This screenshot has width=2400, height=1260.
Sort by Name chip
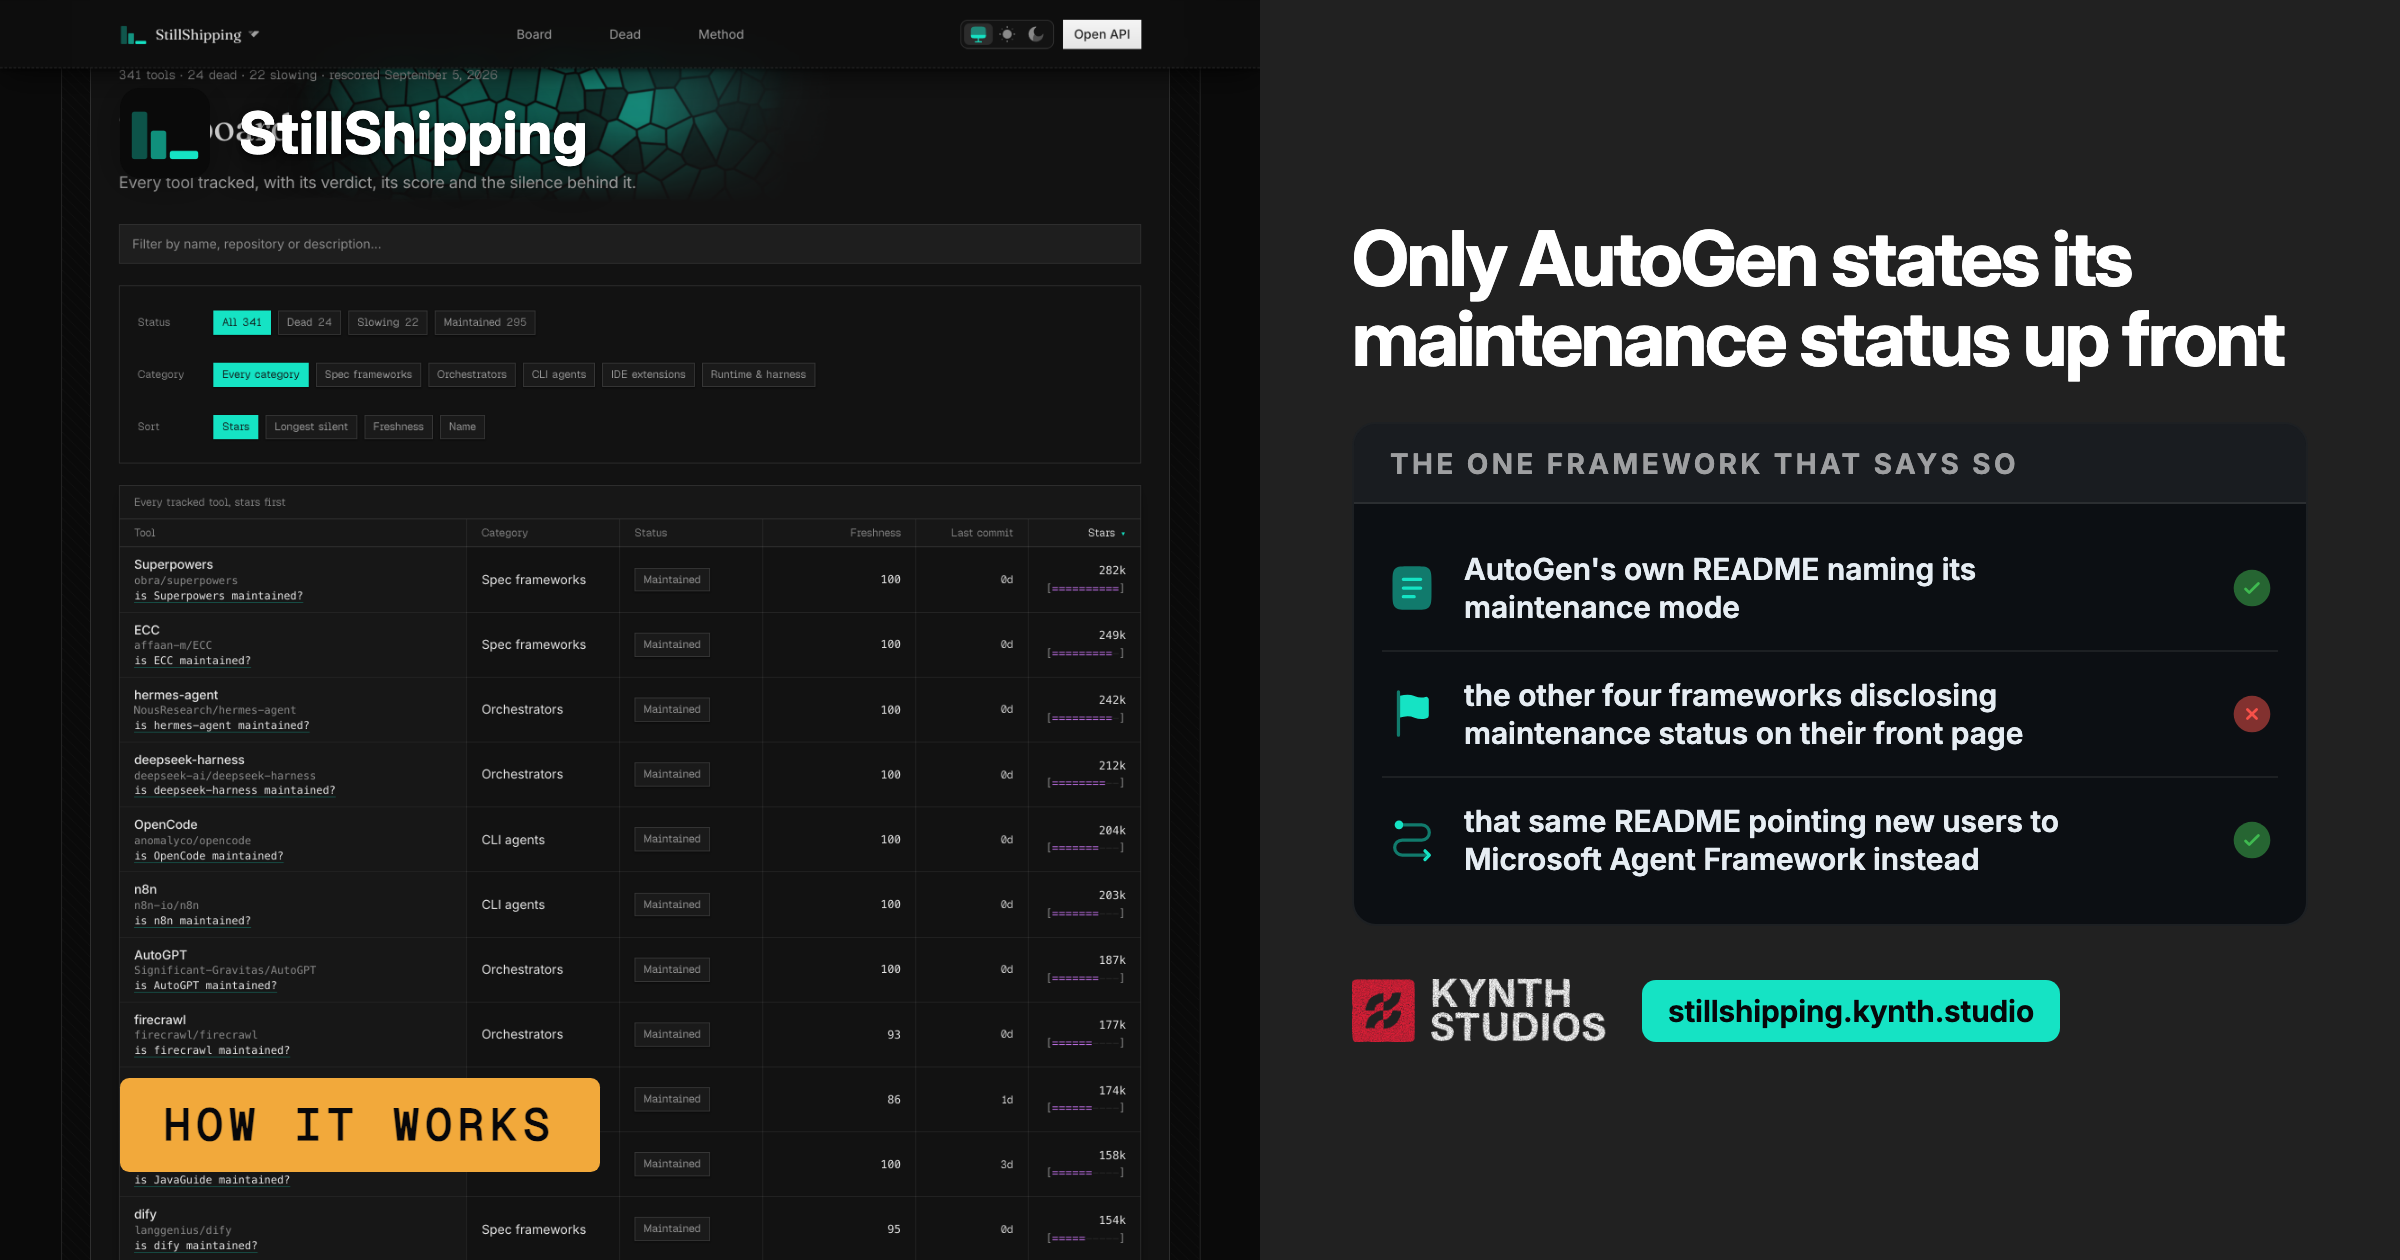[462, 426]
